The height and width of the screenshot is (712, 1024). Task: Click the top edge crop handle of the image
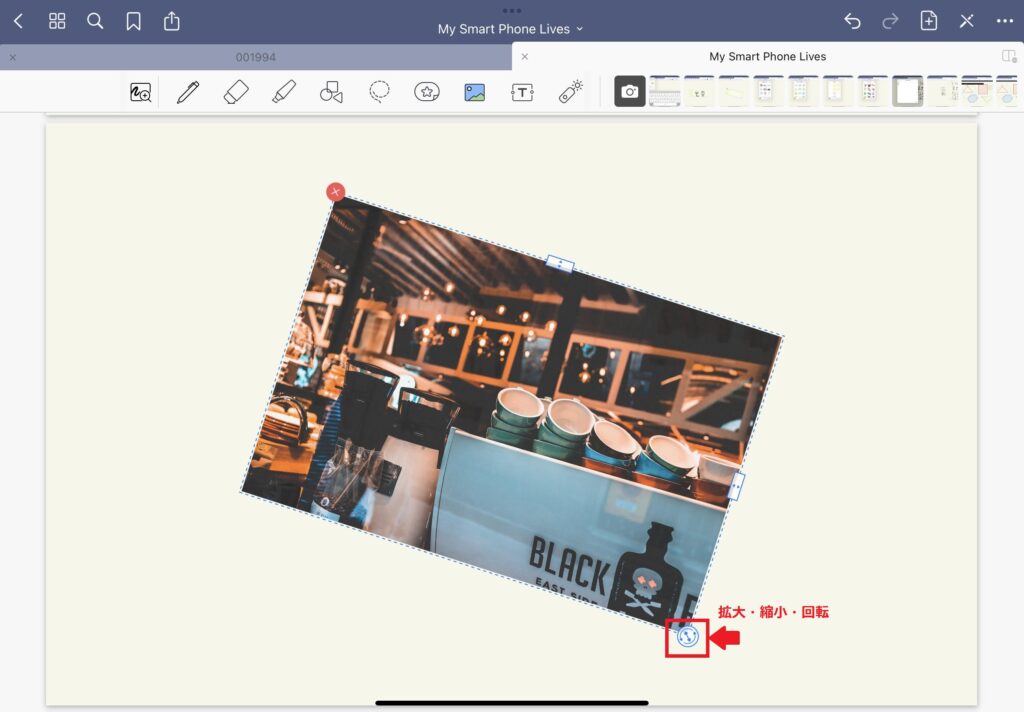(x=560, y=263)
